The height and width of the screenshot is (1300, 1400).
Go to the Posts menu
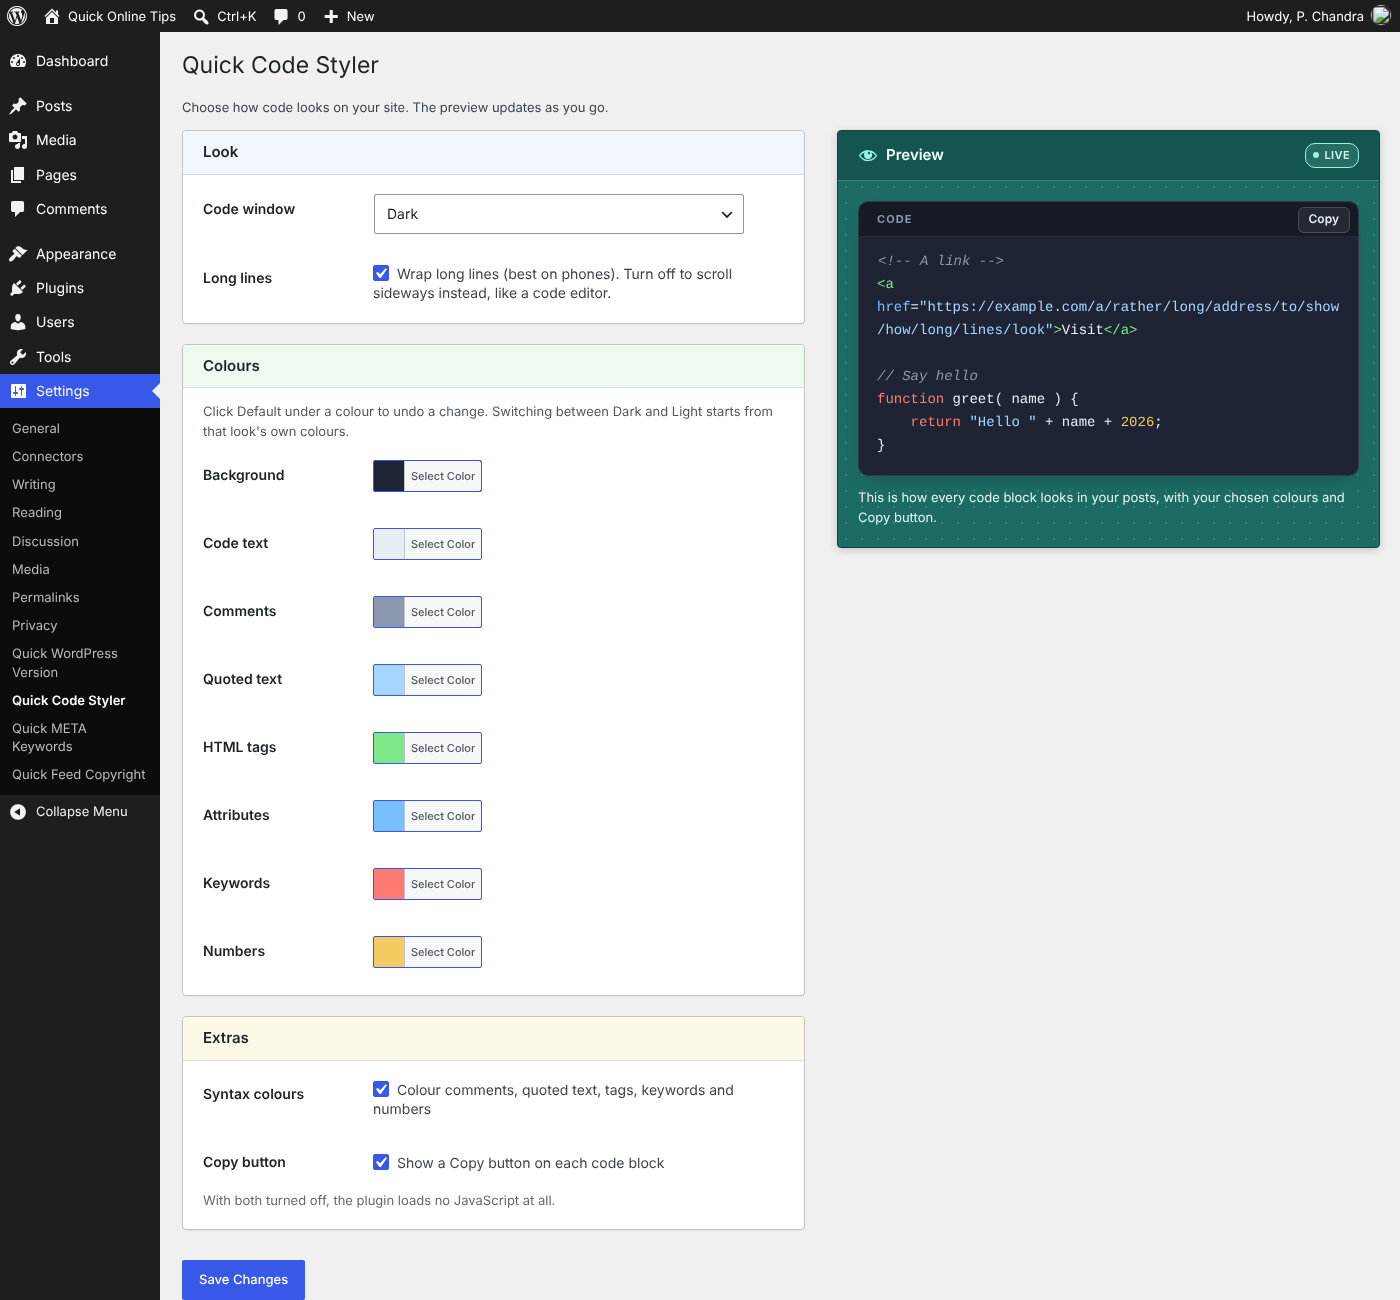(80, 106)
